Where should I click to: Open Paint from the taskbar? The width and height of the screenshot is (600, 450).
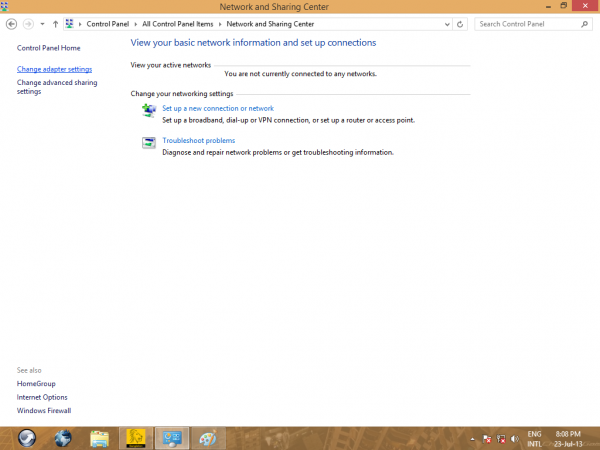coord(208,438)
